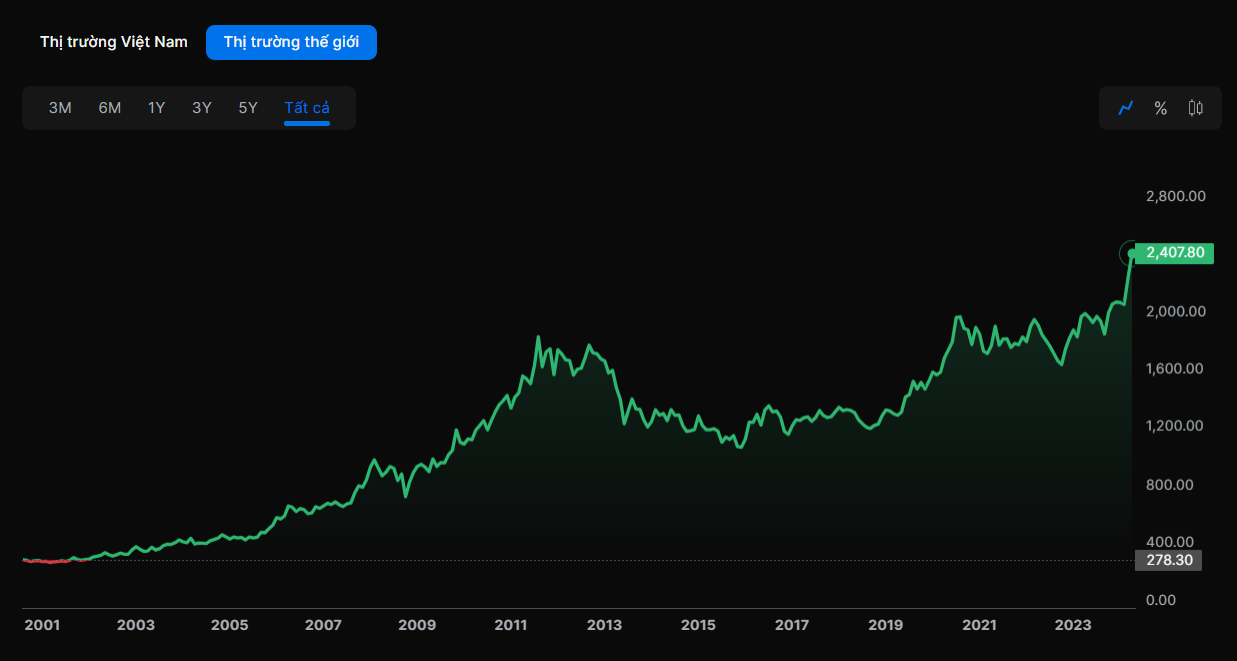Select the Thị trường thế giới tab
Screen dimensions: 1237x661
[291, 42]
